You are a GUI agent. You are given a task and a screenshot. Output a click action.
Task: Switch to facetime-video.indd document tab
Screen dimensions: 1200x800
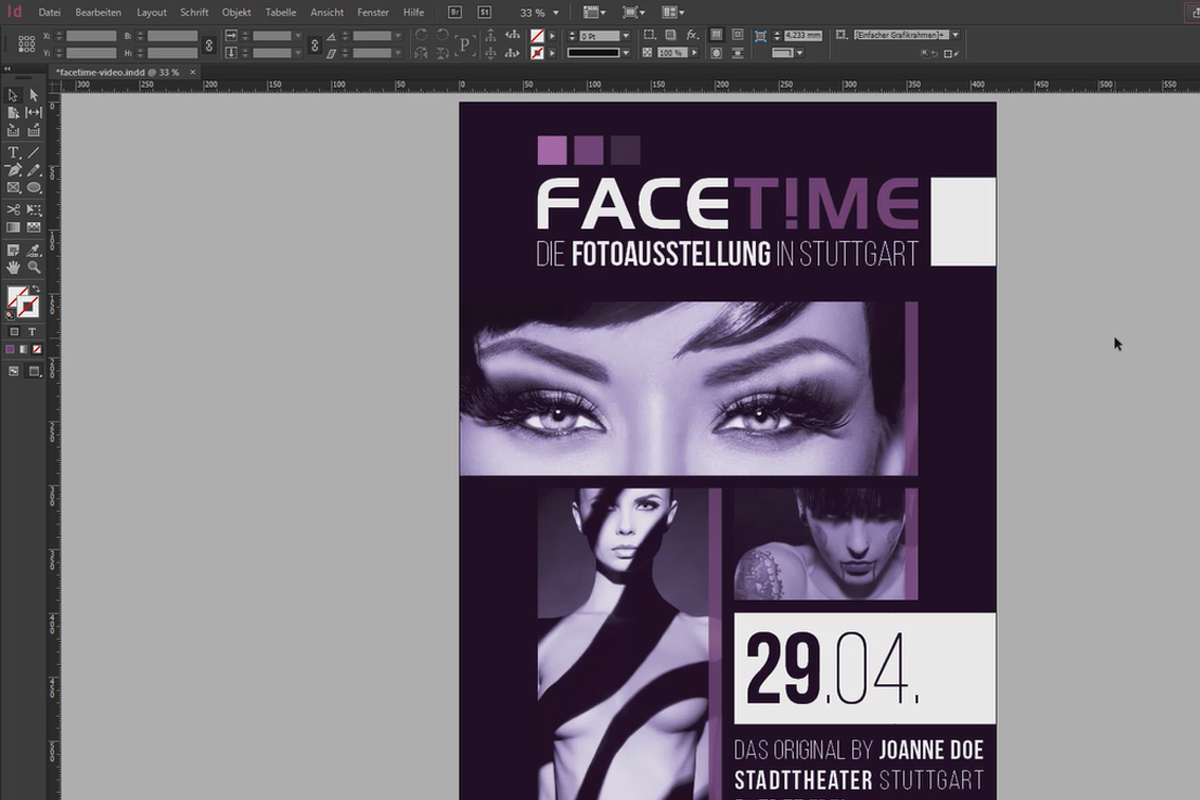[x=117, y=72]
